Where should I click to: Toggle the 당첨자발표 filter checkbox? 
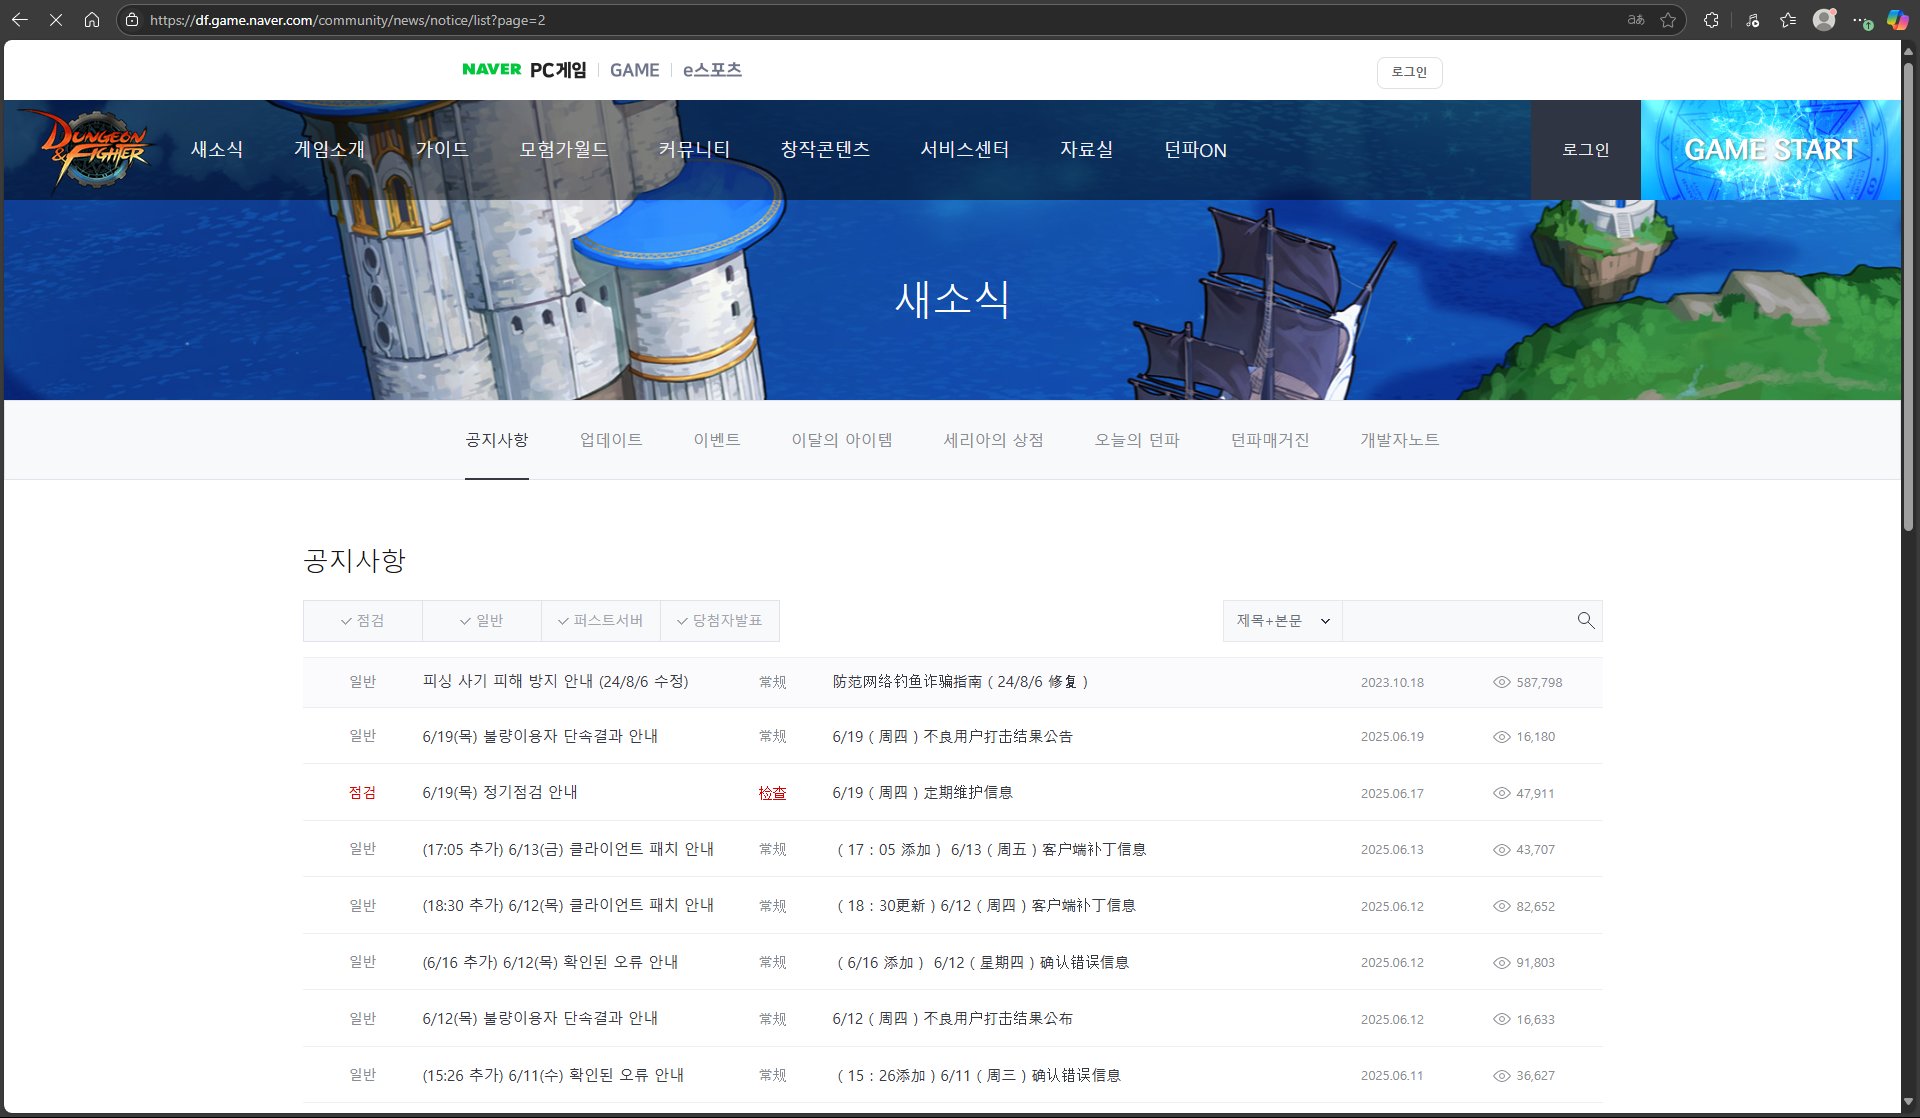click(x=719, y=620)
